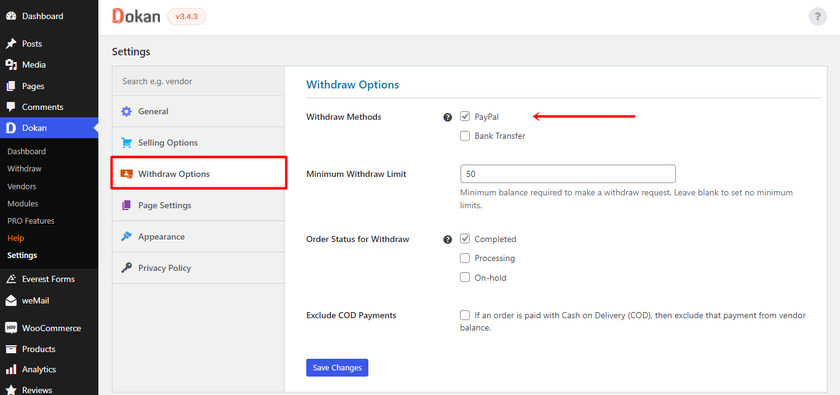Switch to the Appearance tab
The height and width of the screenshot is (395, 840).
tap(198, 236)
